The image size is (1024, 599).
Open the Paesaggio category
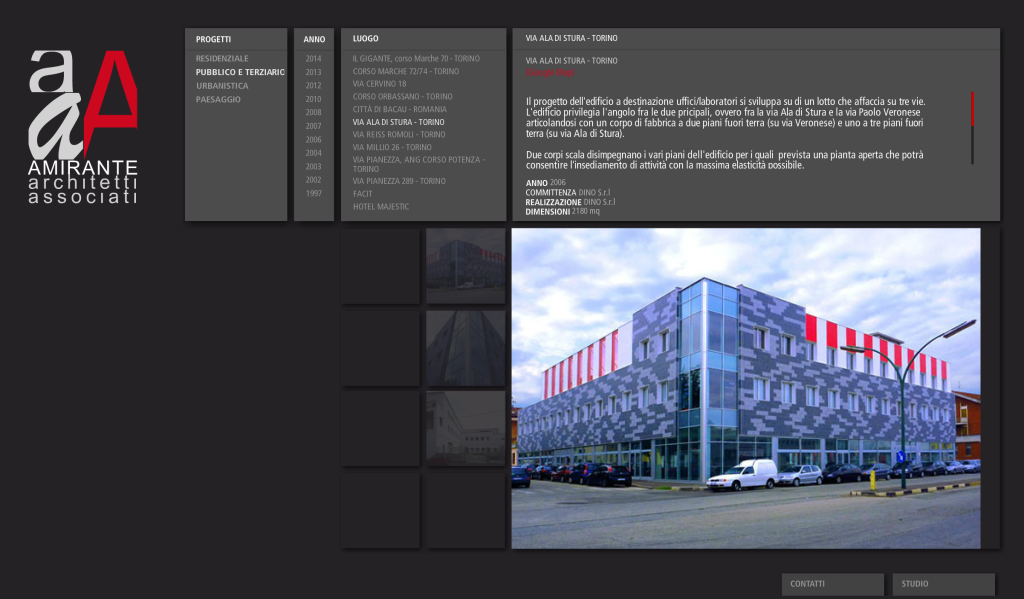point(218,100)
